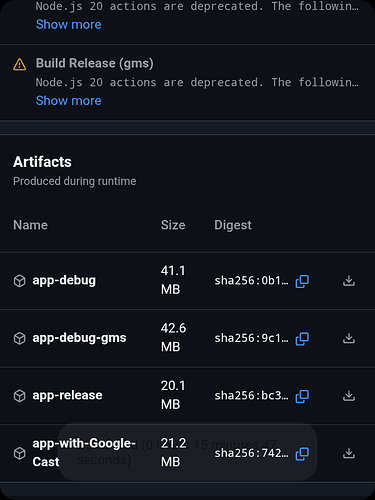Click the sha256:9c1… digest text

coord(251,338)
